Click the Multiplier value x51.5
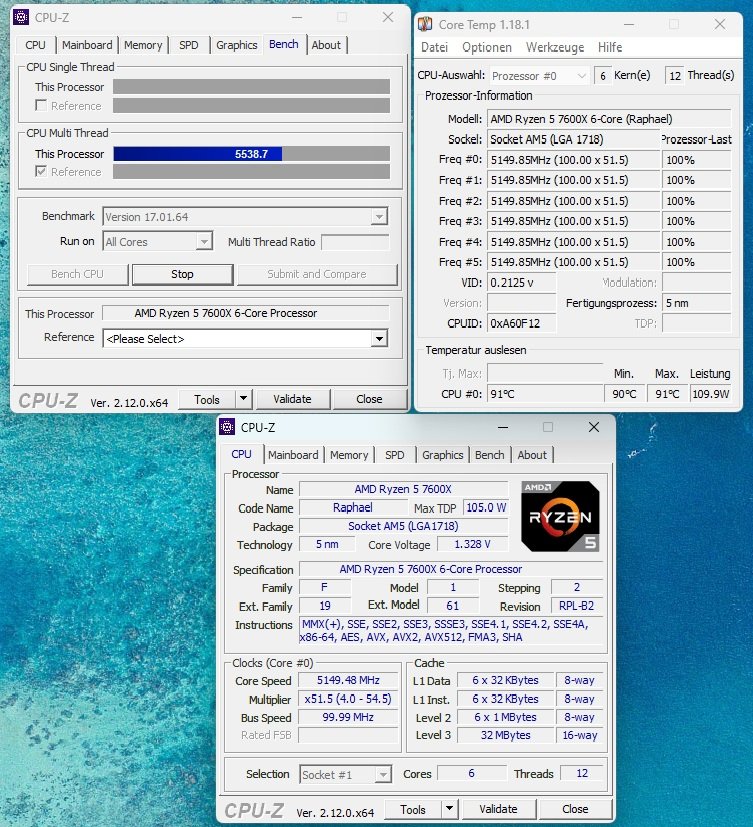Image resolution: width=753 pixels, height=827 pixels. tap(348, 699)
